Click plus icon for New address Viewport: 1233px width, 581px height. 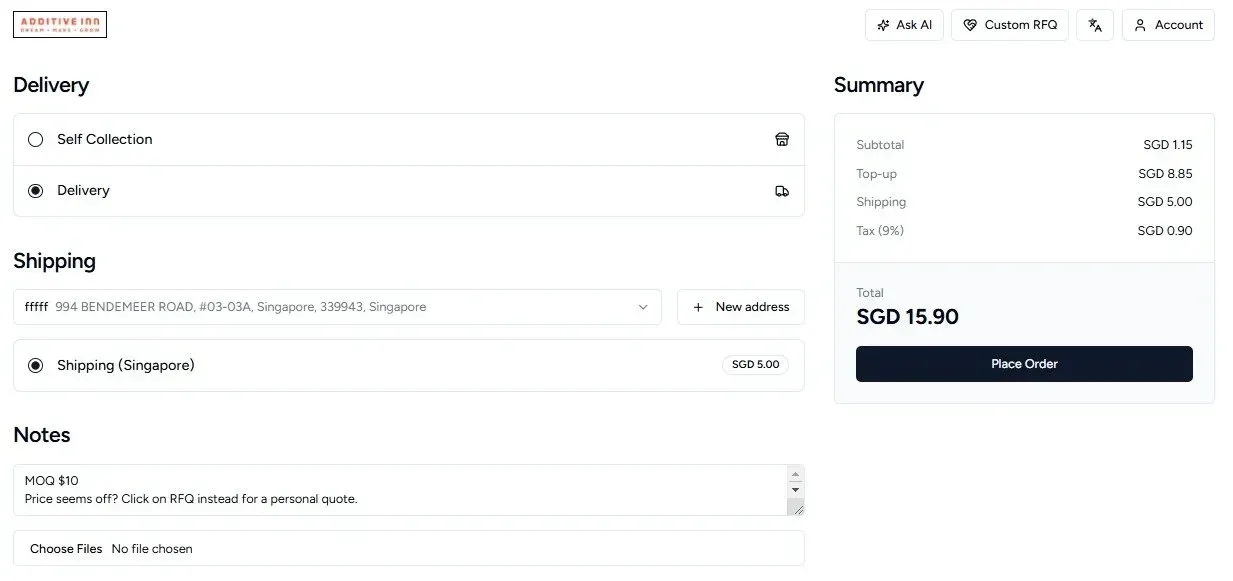tap(698, 307)
